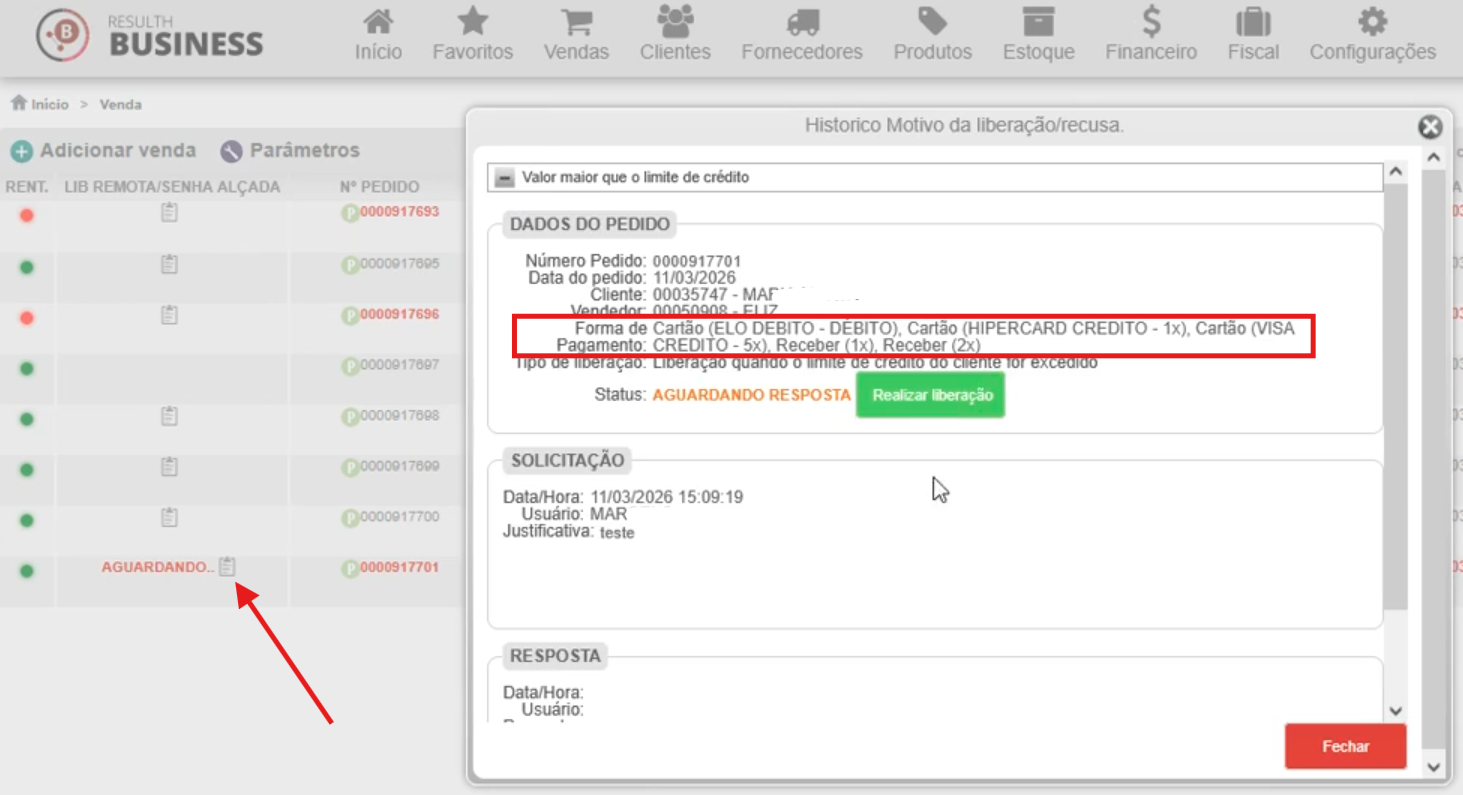Click Adicionar venda
Screen dimensions: 1463x795
click(103, 151)
